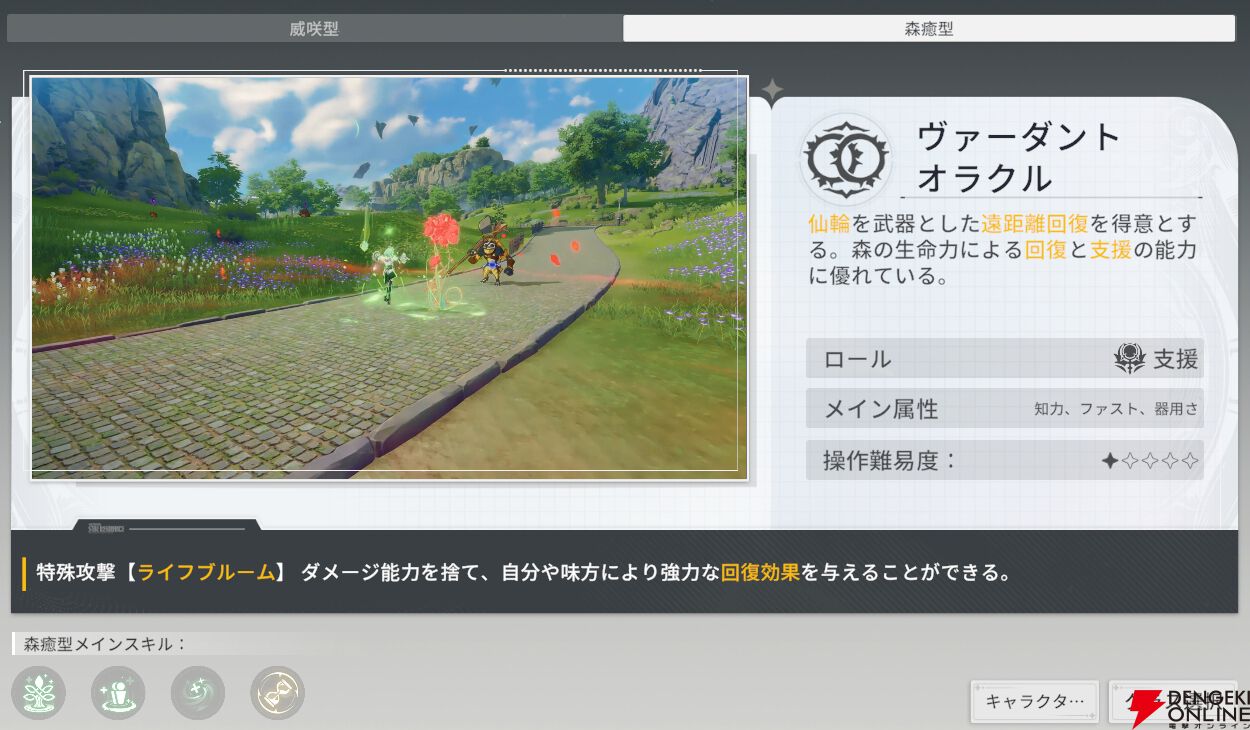Click the highlighted ライフブルーム skill name
The width and height of the screenshot is (1250, 730).
206,573
